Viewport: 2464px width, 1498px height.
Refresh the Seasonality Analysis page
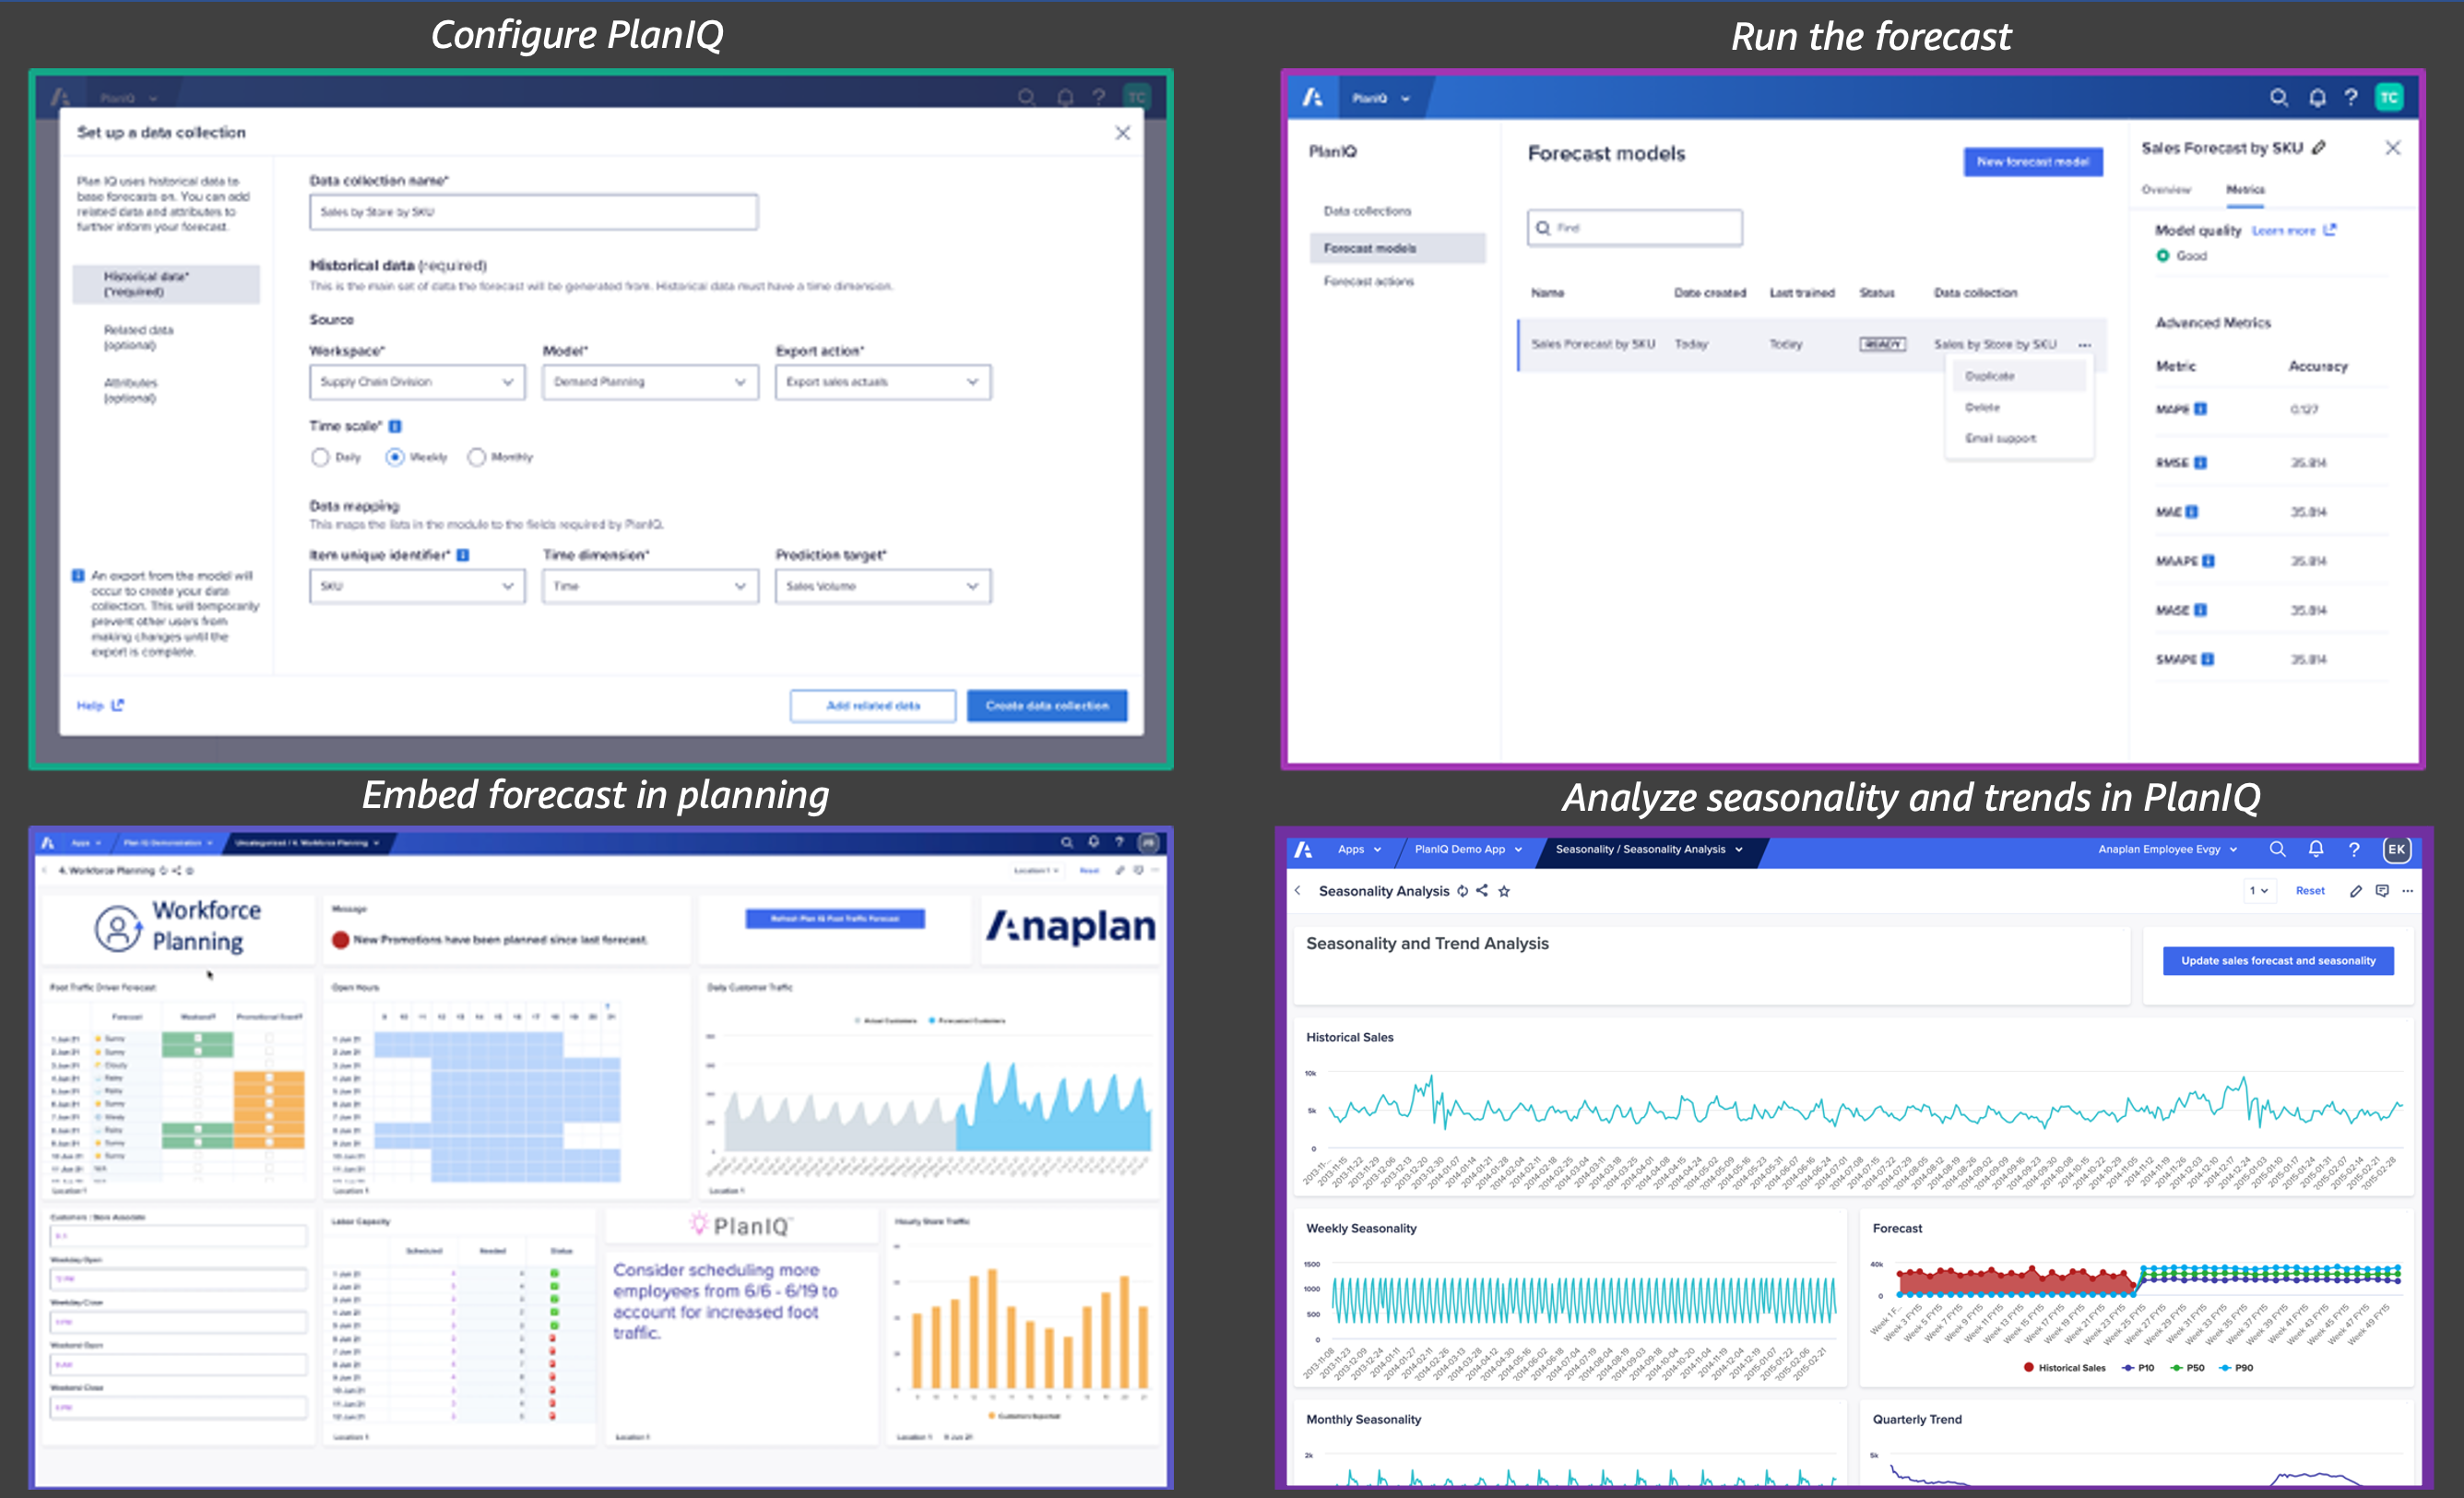click(1462, 891)
